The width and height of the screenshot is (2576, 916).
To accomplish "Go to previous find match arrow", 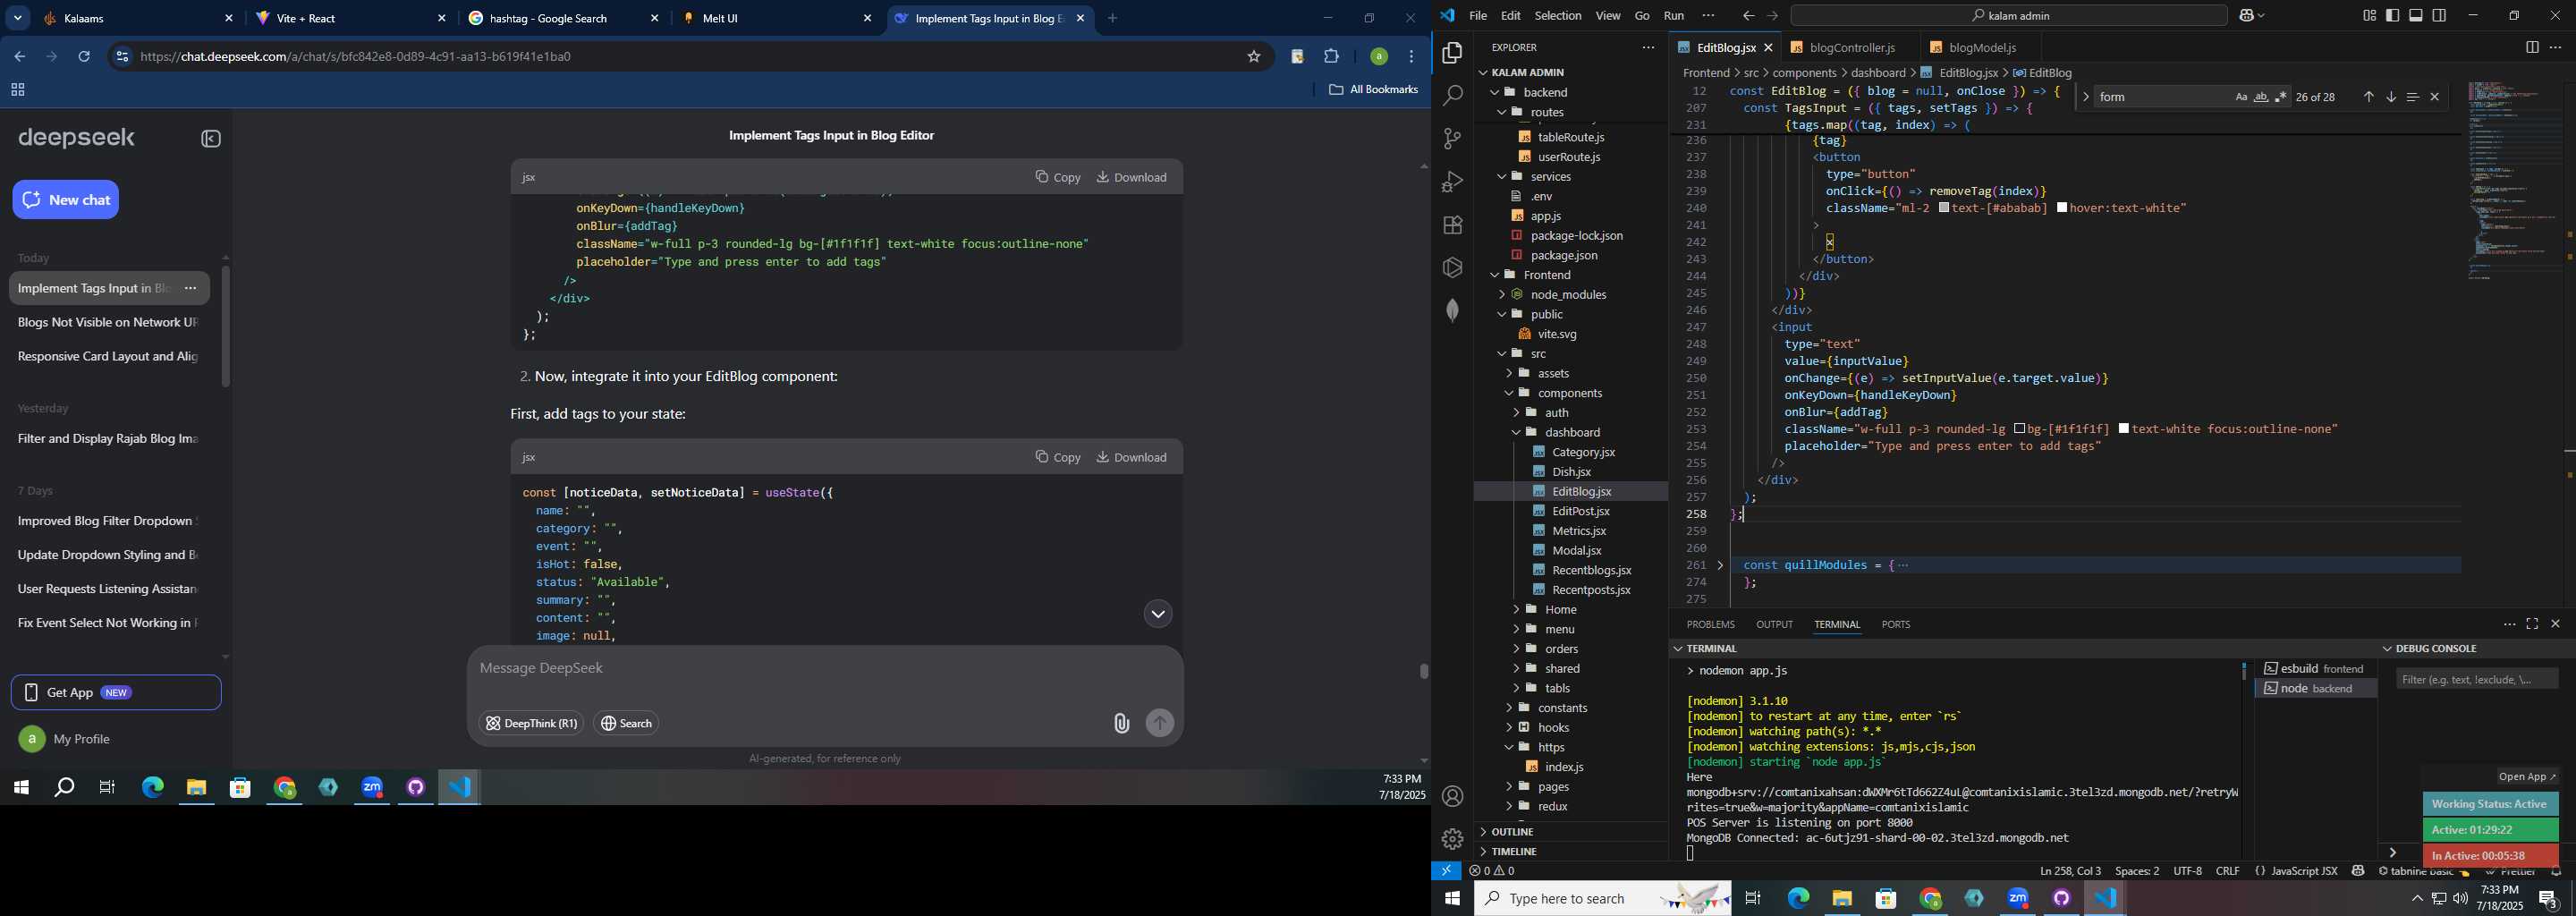I will click(2368, 97).
